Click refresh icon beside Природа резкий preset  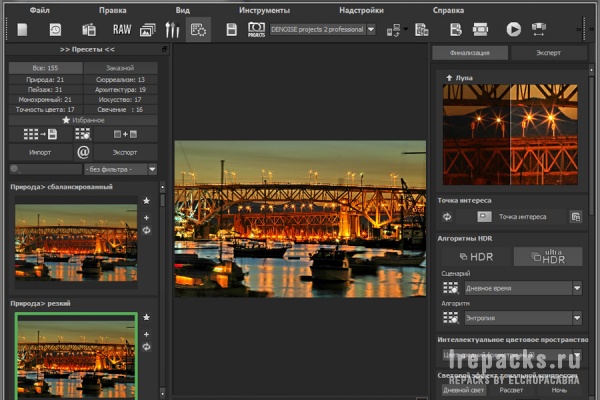[146, 347]
